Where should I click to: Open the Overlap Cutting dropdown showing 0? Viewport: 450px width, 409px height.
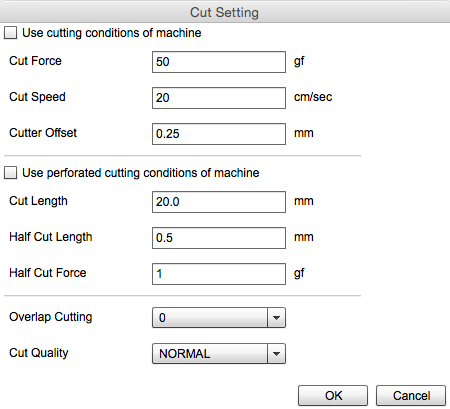[219, 318]
